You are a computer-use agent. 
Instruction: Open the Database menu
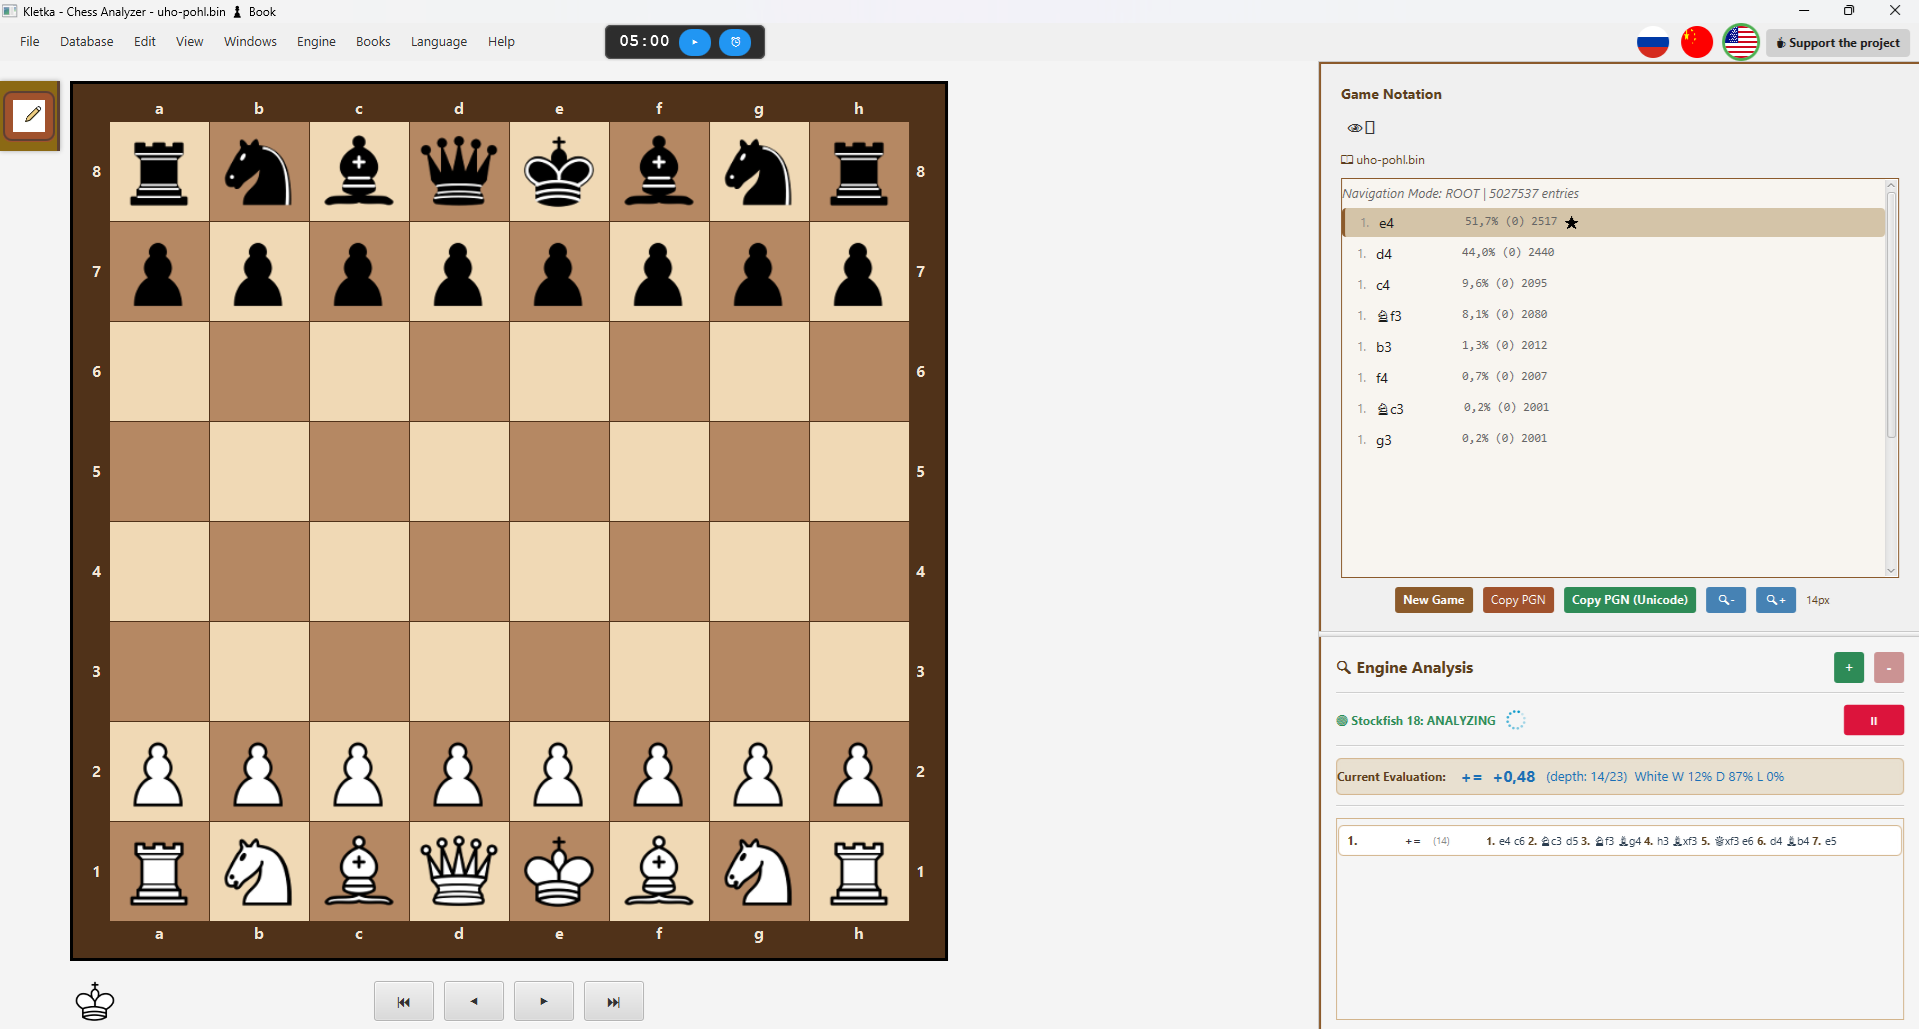click(x=87, y=42)
